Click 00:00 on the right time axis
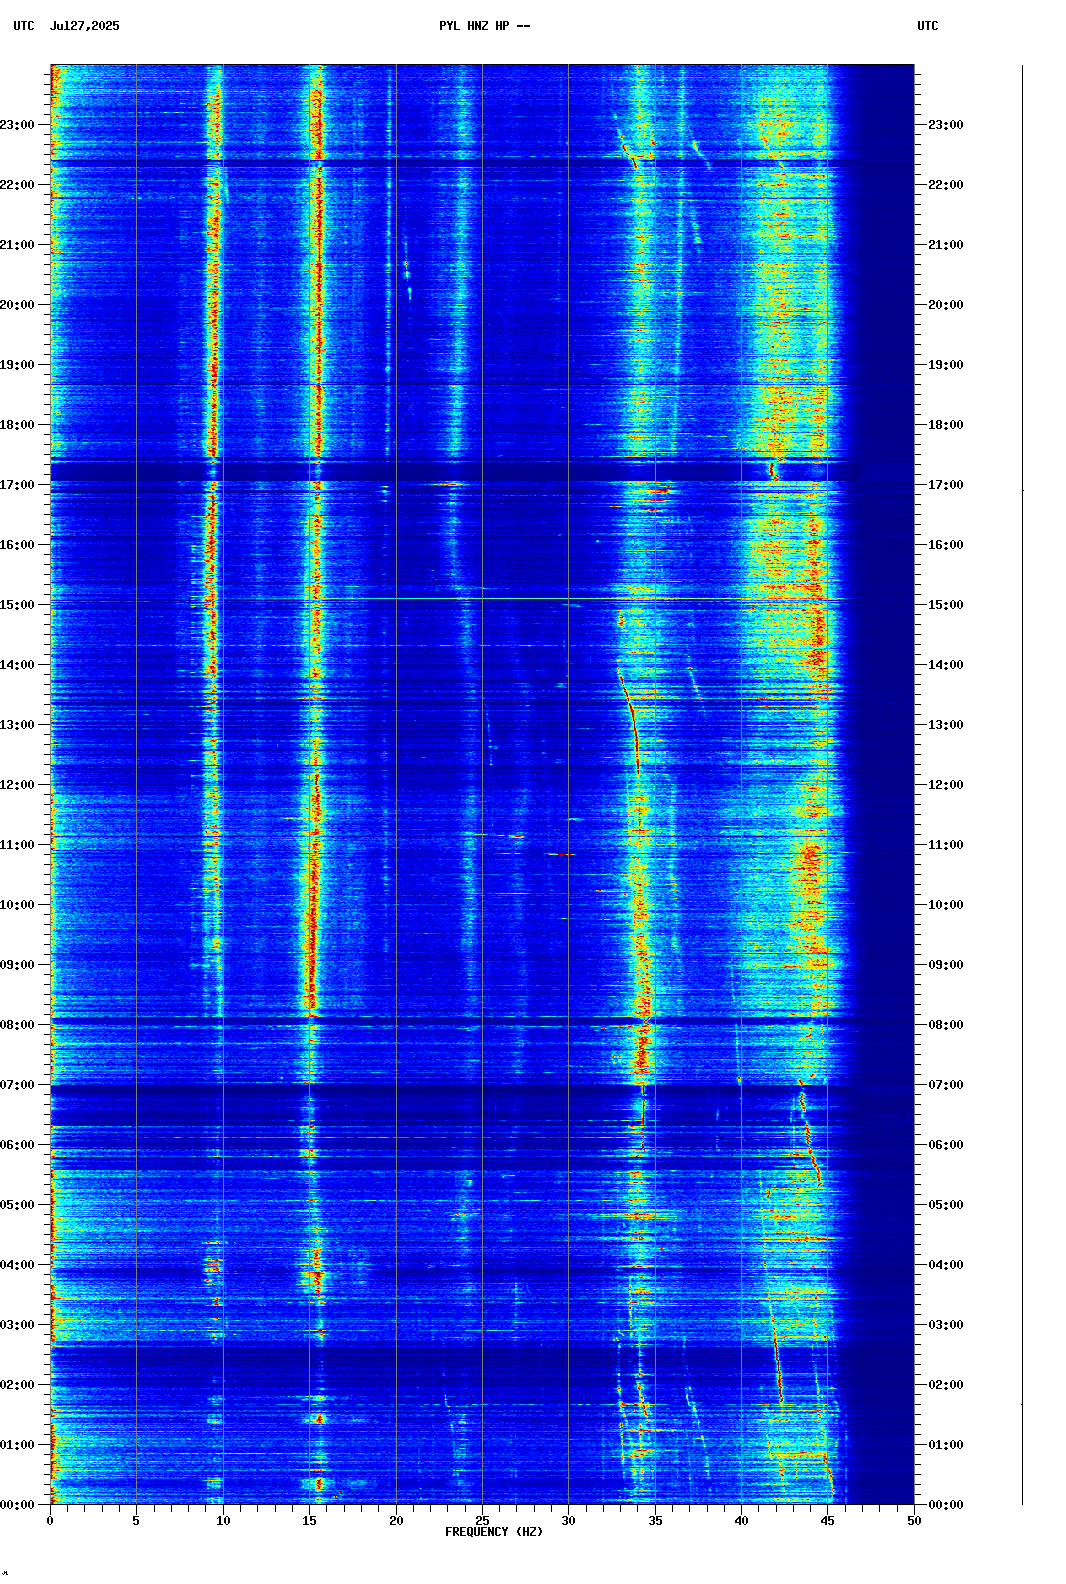The image size is (1066, 1584). pos(946,1505)
